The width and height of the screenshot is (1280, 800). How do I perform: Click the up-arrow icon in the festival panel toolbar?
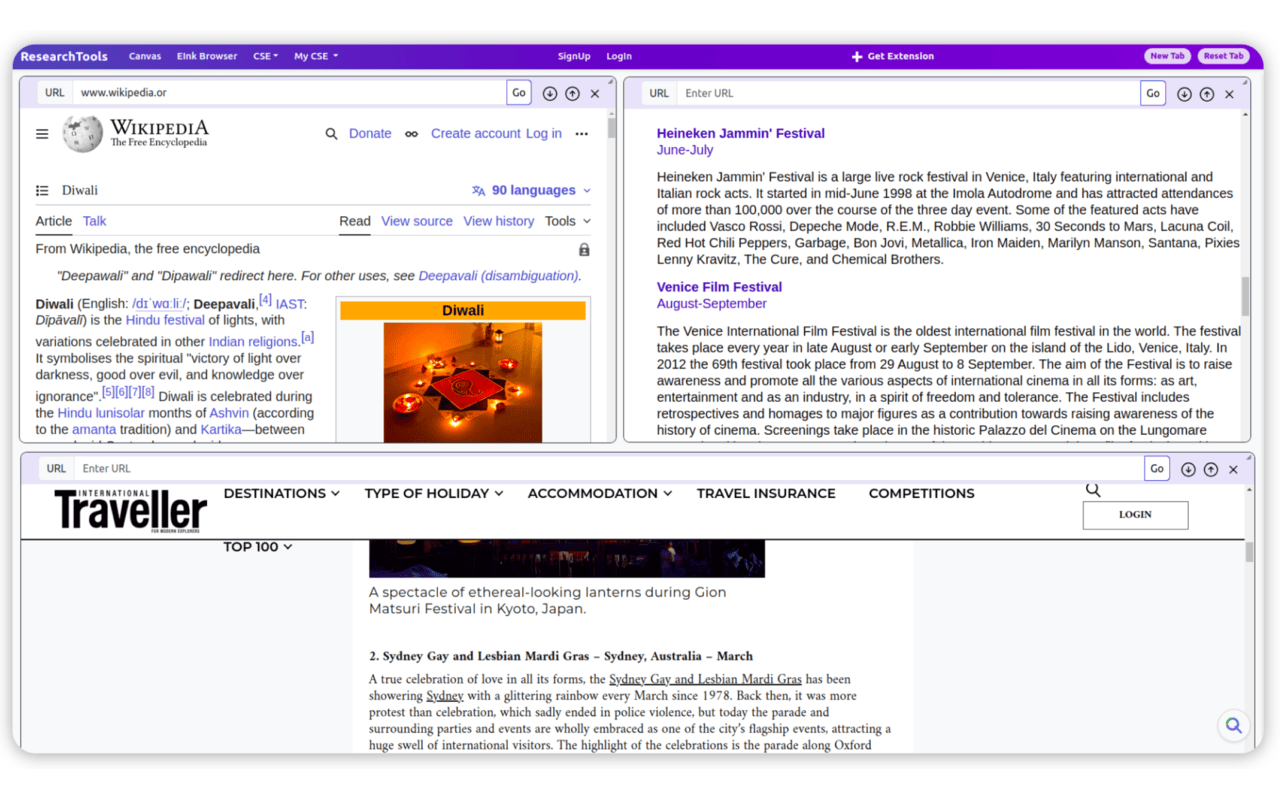point(1207,93)
